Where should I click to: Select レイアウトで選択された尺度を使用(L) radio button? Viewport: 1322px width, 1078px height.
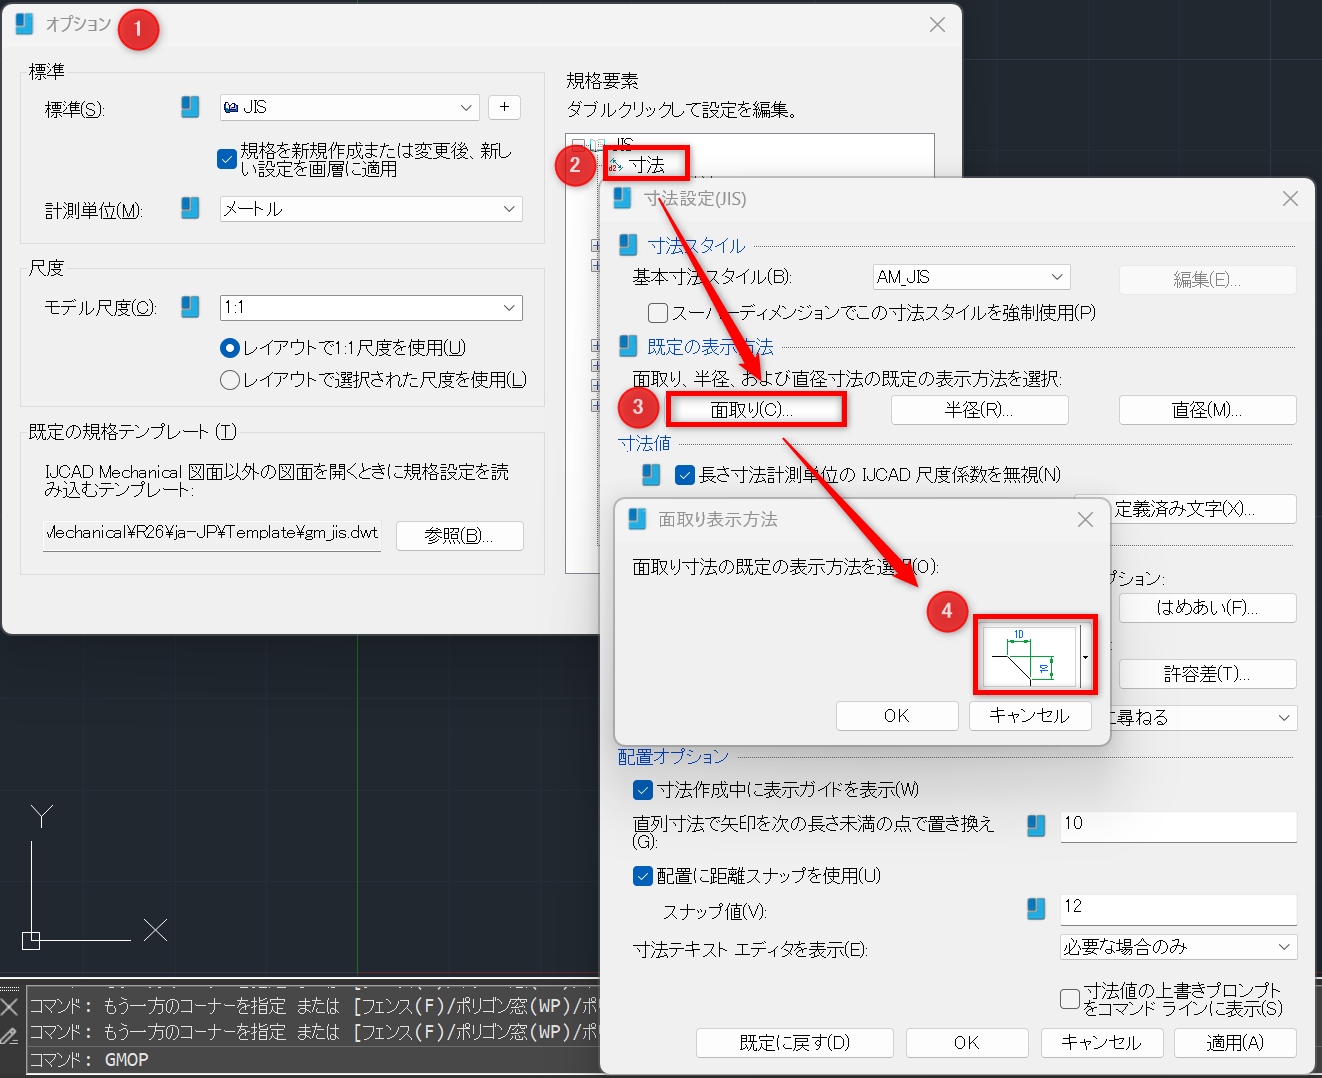tap(230, 380)
